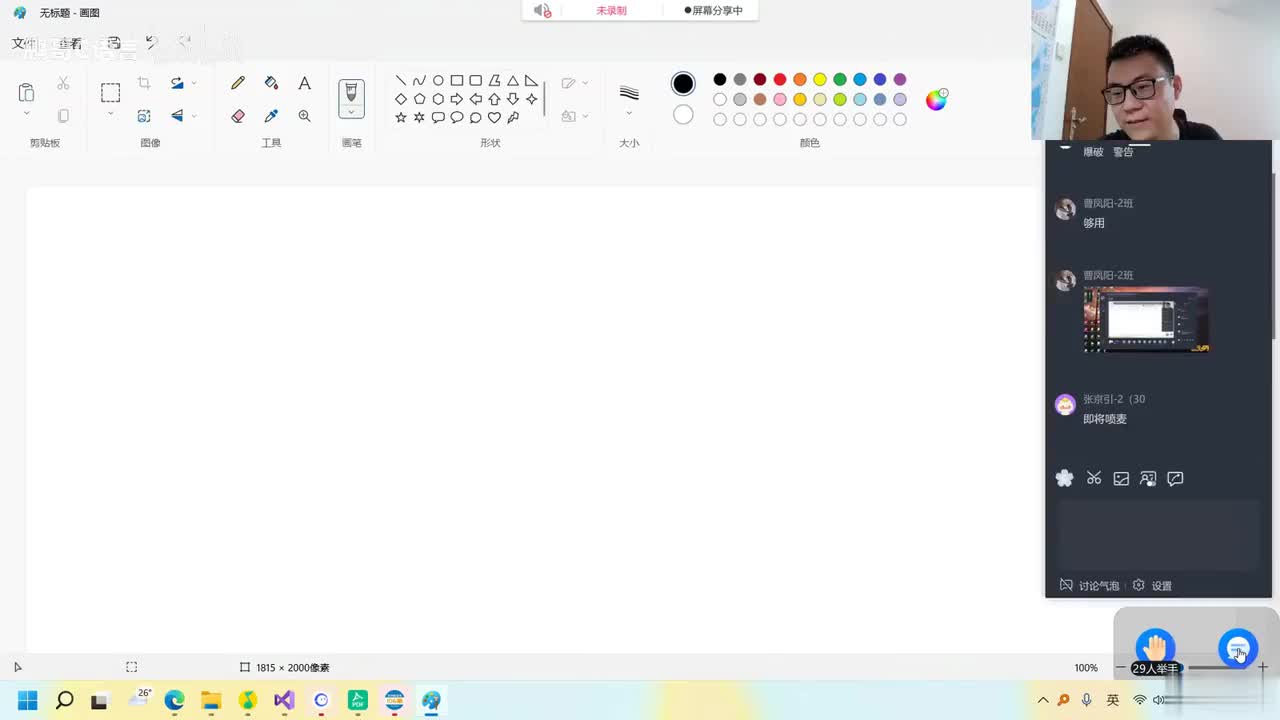The width and height of the screenshot is (1280, 720).
Task: Click the 屏幕分享中 status label
Action: pos(713,10)
